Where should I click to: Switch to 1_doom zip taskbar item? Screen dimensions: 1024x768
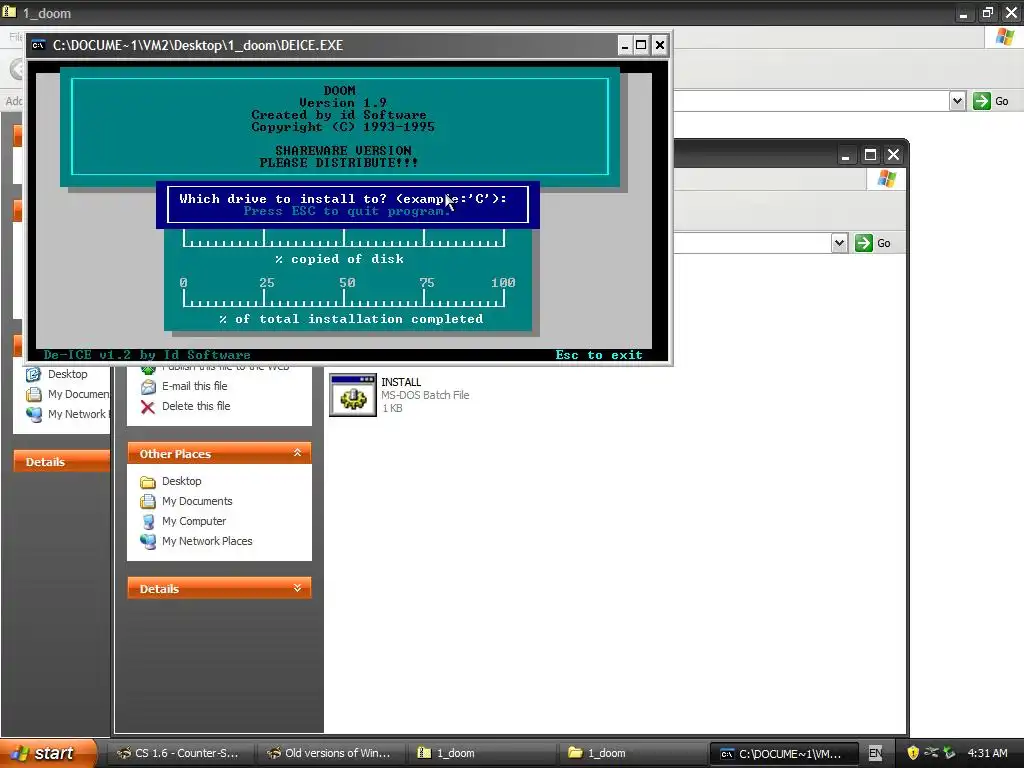pos(482,753)
